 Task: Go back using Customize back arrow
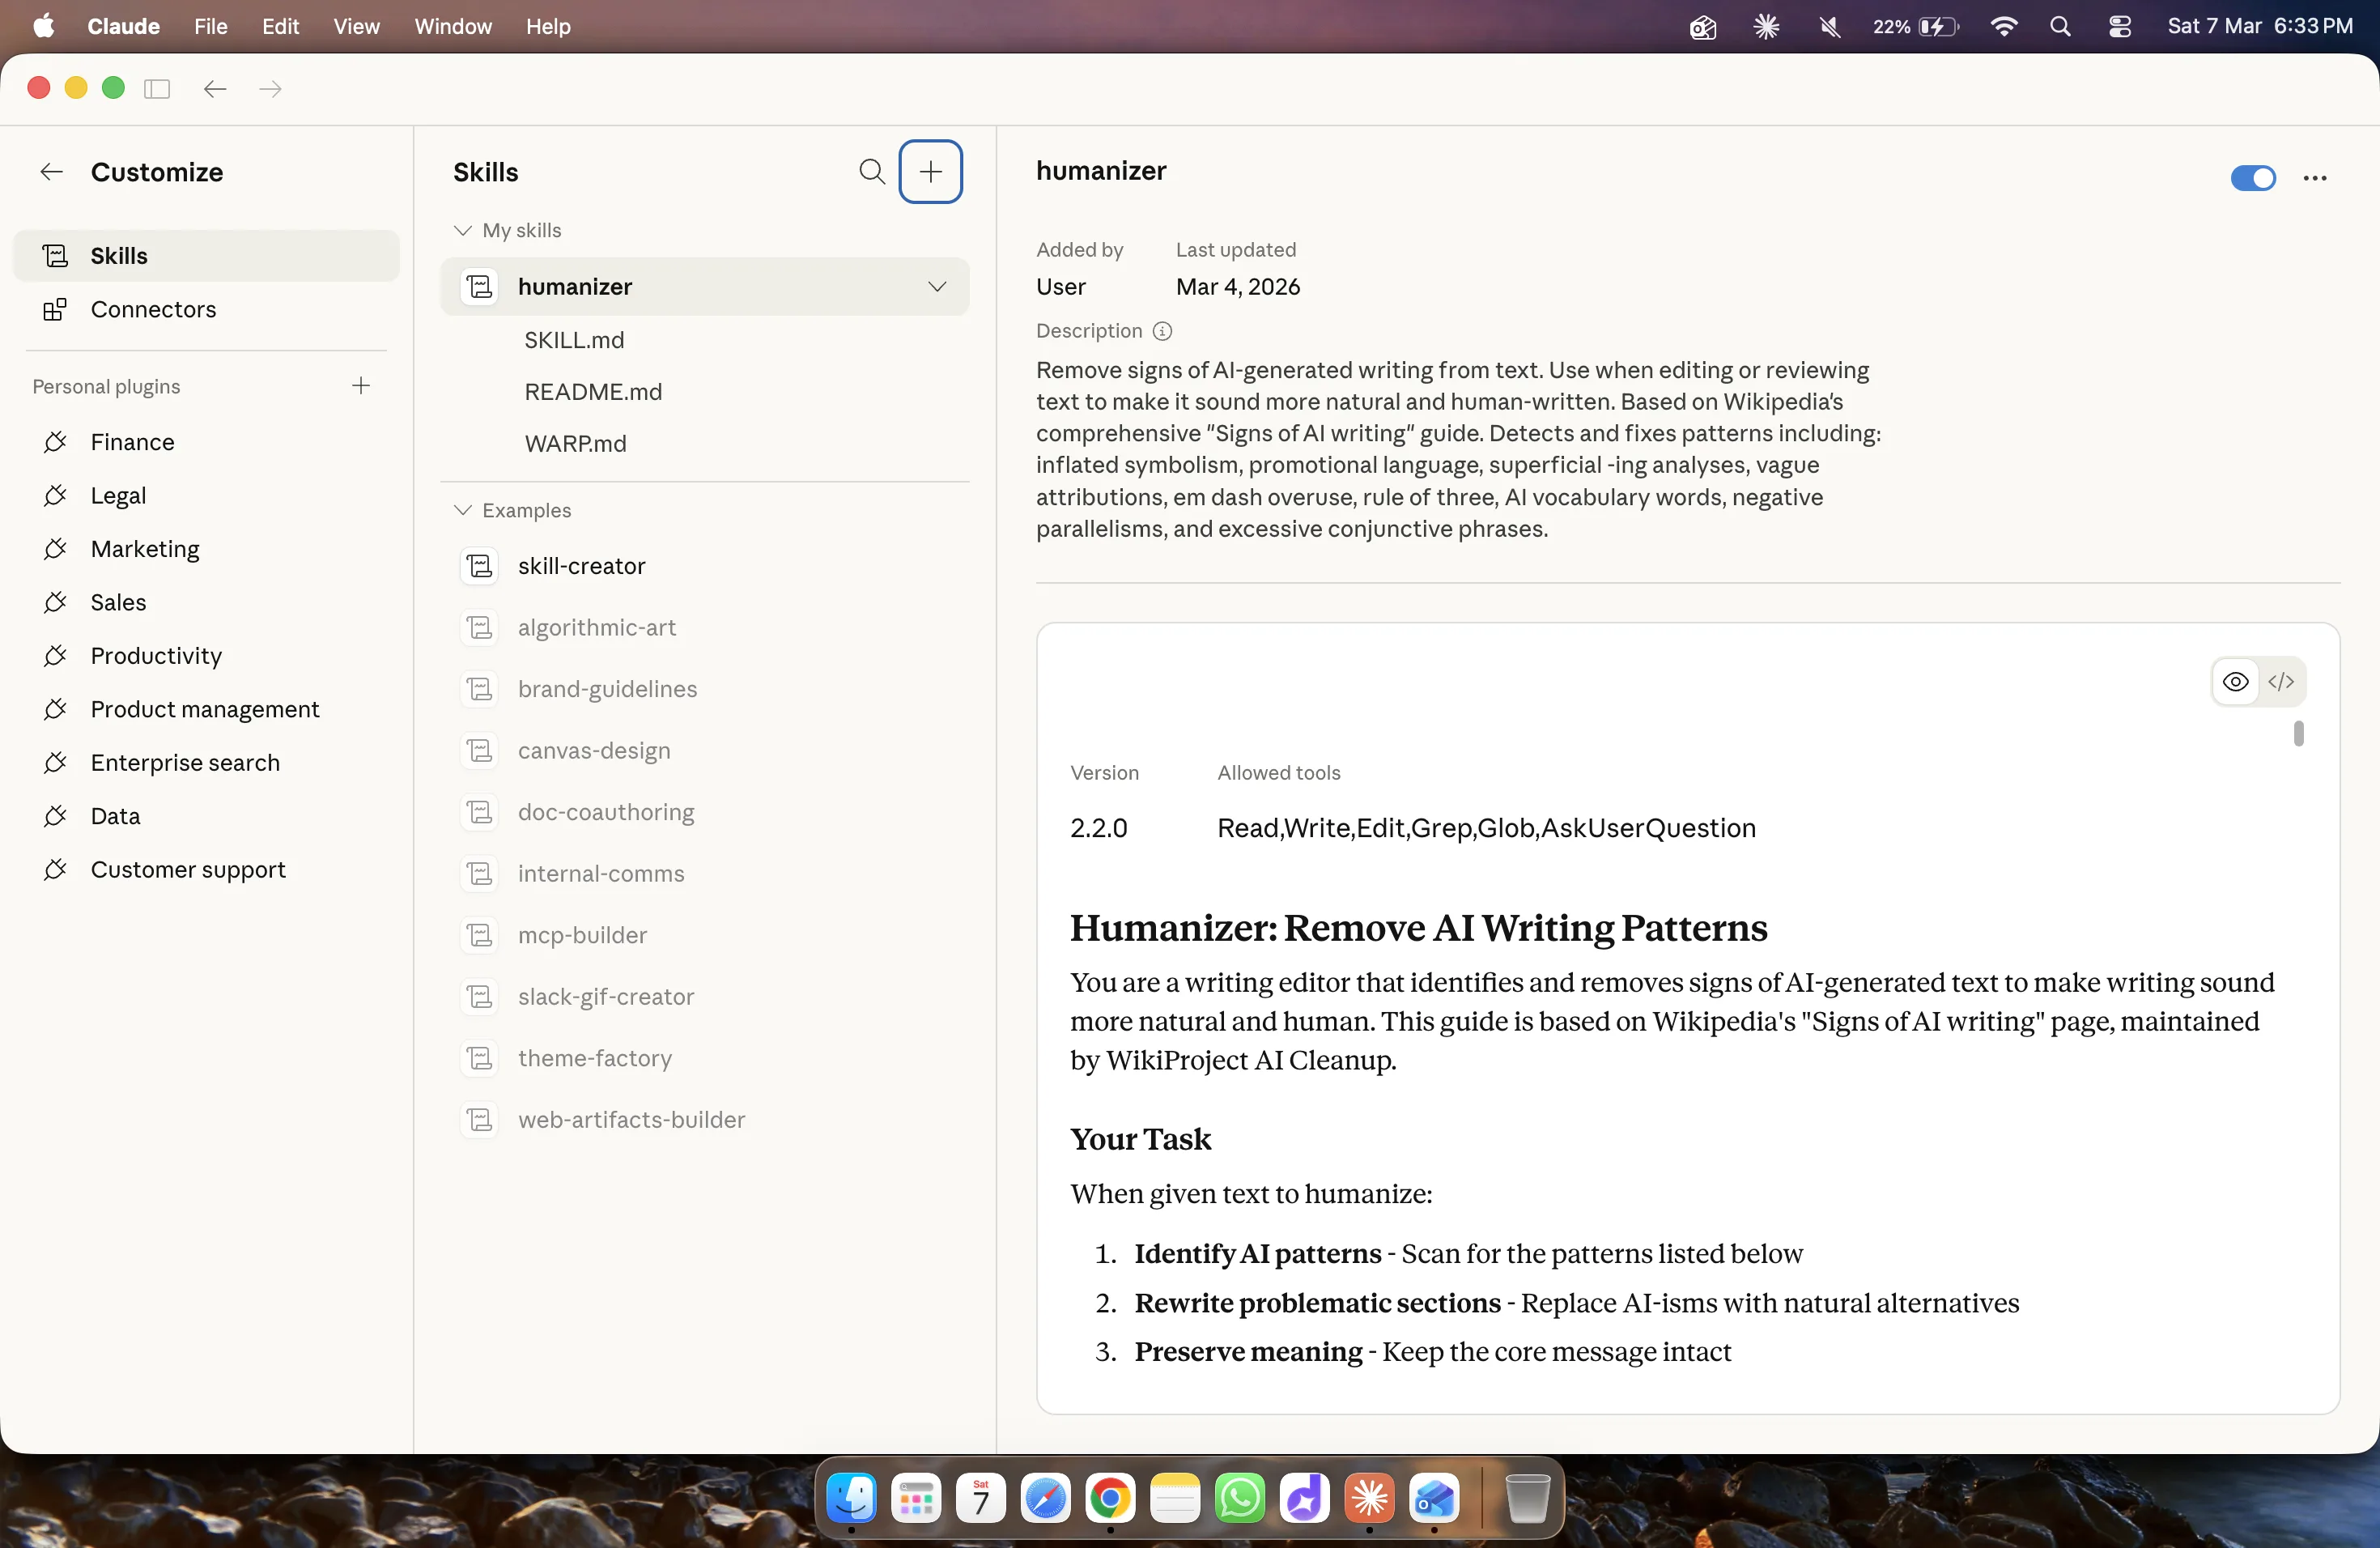(x=51, y=172)
